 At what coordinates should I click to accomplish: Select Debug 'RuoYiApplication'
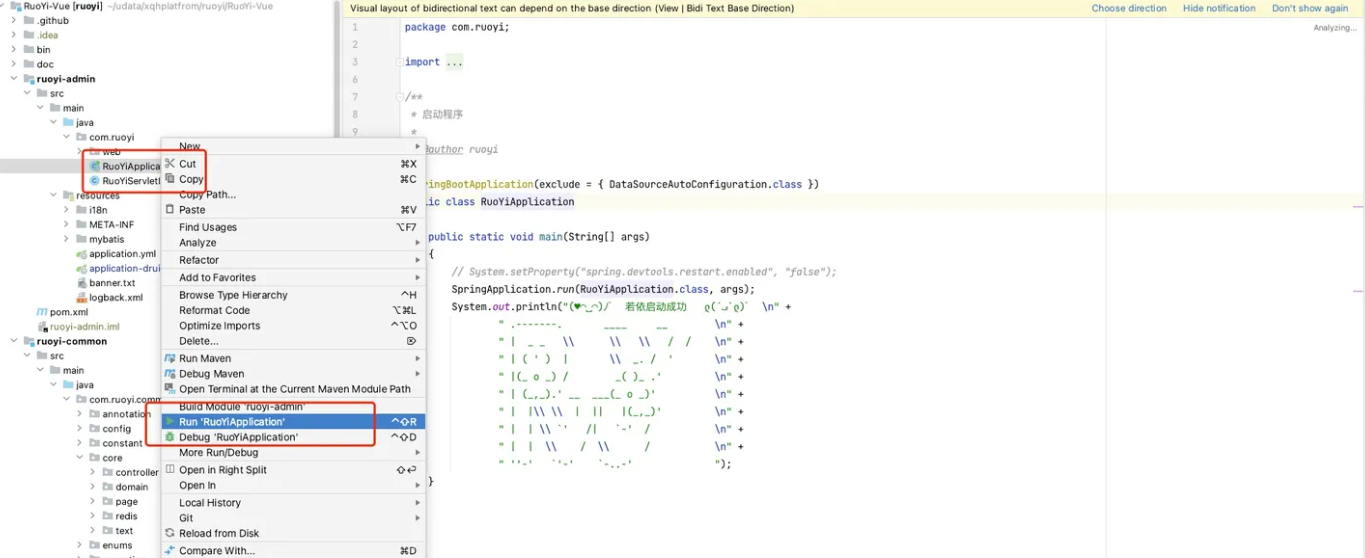point(293,437)
